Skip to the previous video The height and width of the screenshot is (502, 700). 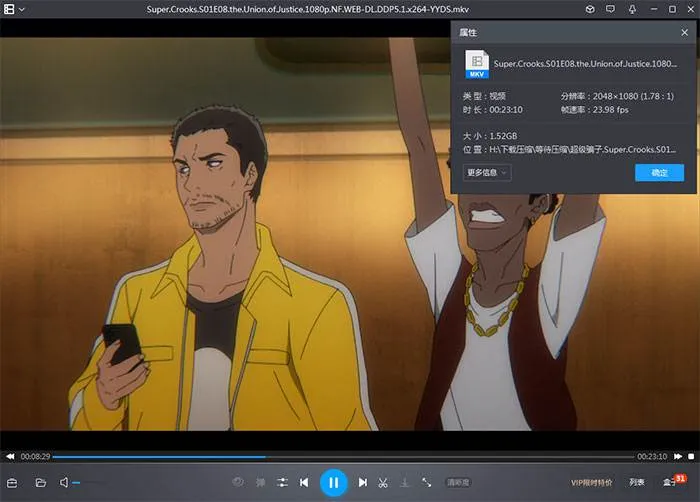[x=304, y=482]
